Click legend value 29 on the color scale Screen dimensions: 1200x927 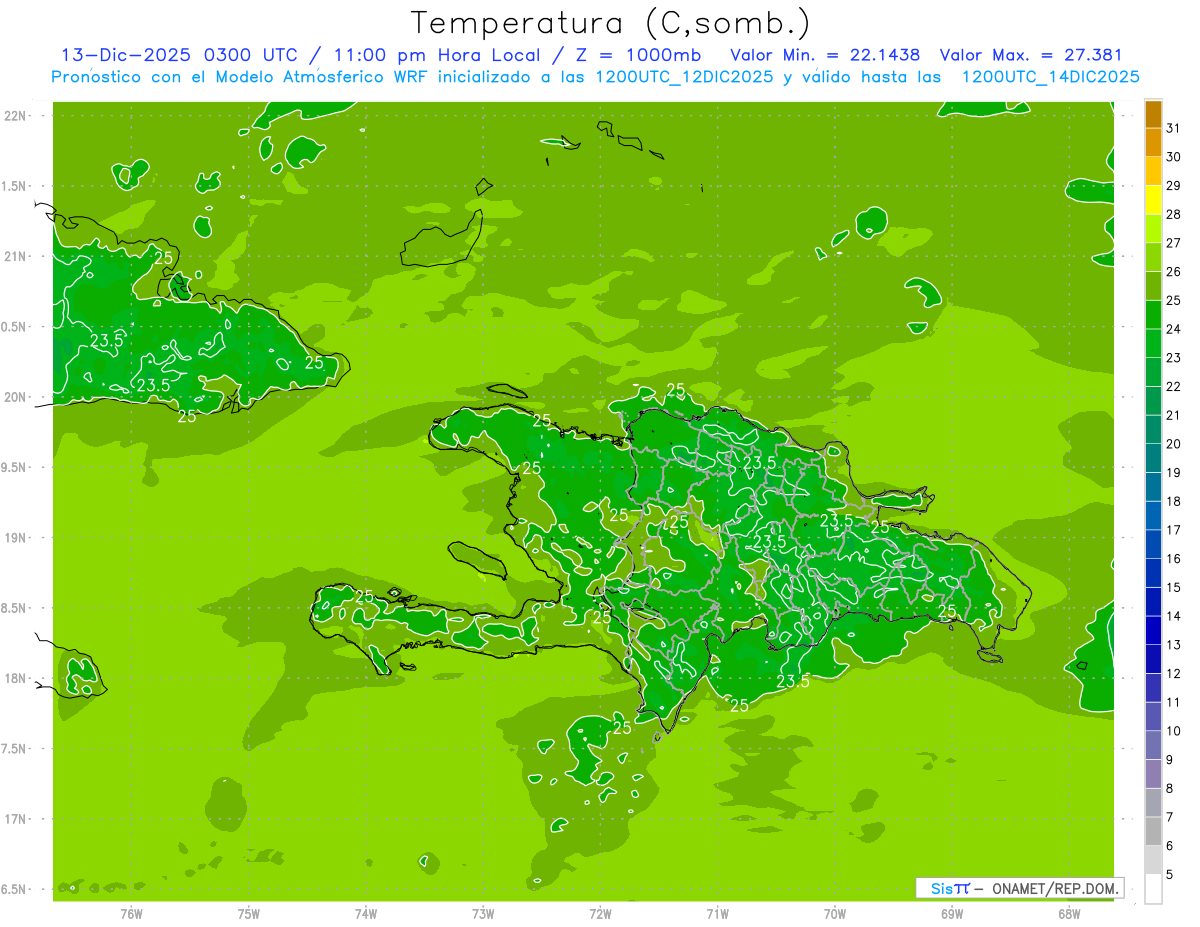click(x=1173, y=186)
